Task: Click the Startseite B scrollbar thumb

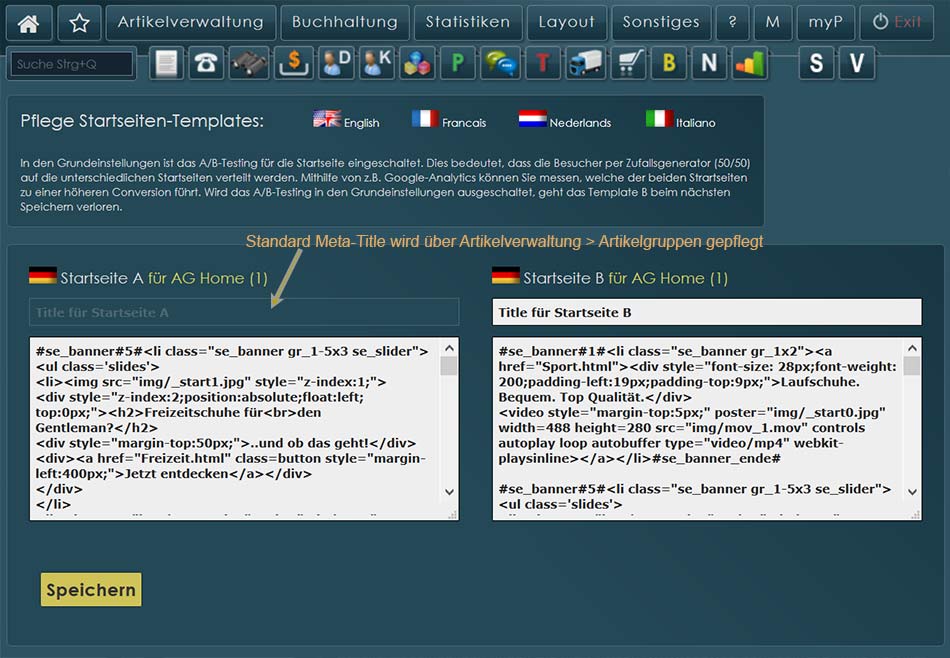Action: (912, 366)
